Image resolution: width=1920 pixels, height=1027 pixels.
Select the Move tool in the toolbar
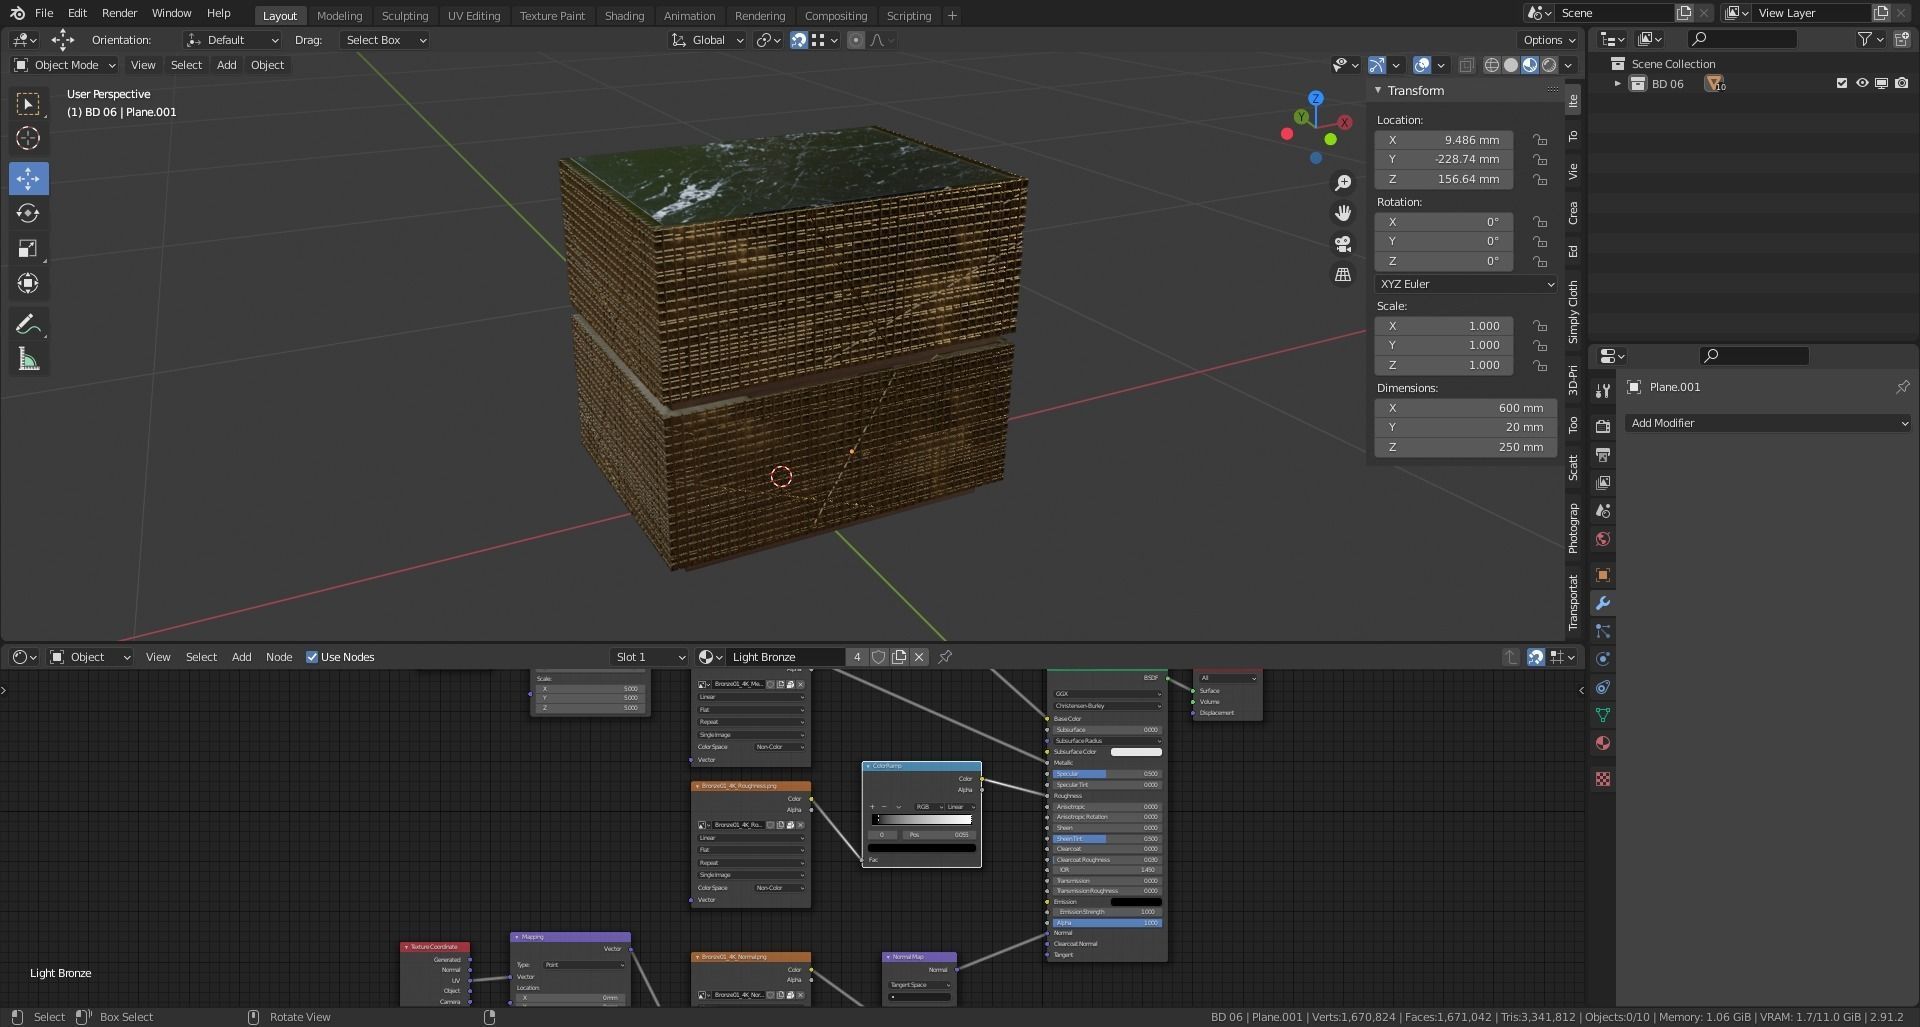tap(28, 179)
